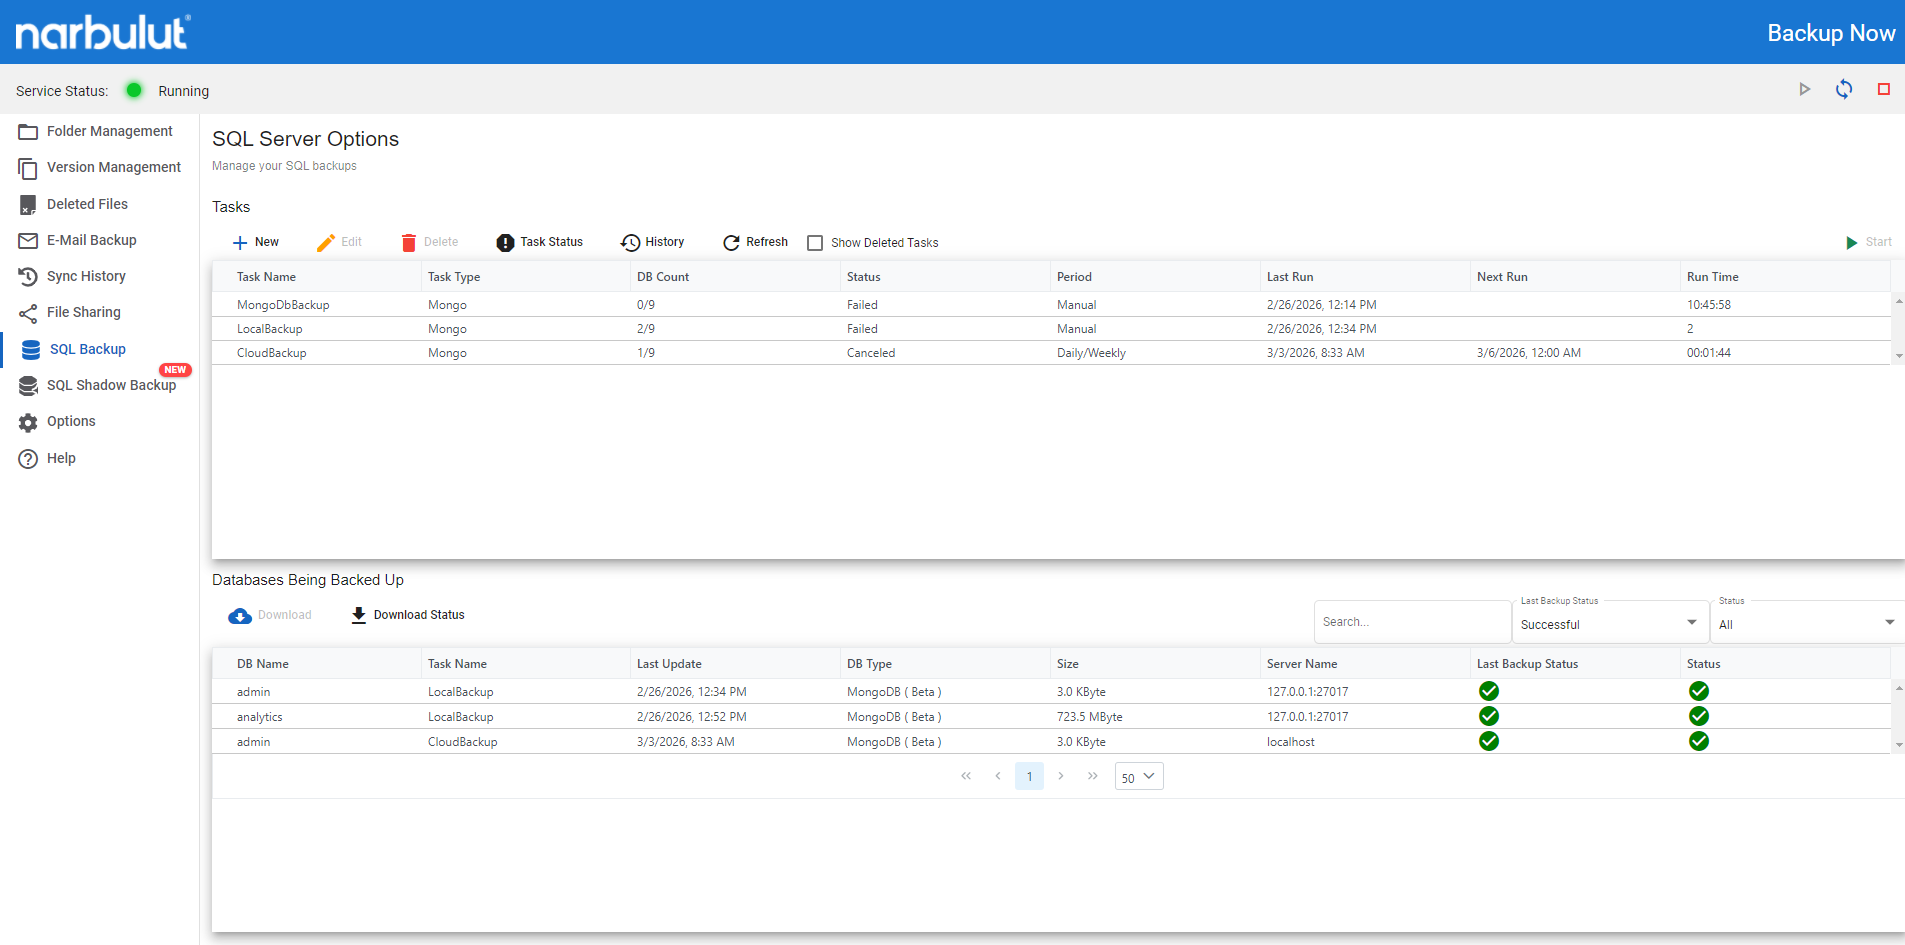Click the restart service icon
Viewport: 1905px width, 945px height.
point(1843,89)
